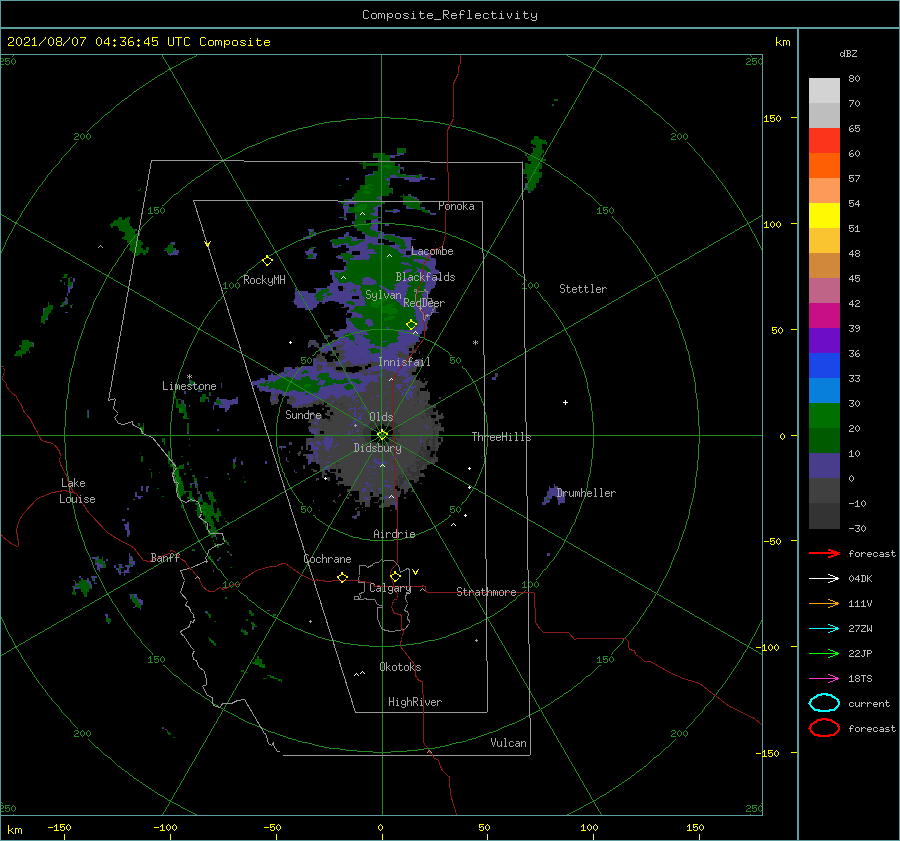This screenshot has width=900, height=841.
Task: Click the HighRiver town label
Action: (415, 702)
